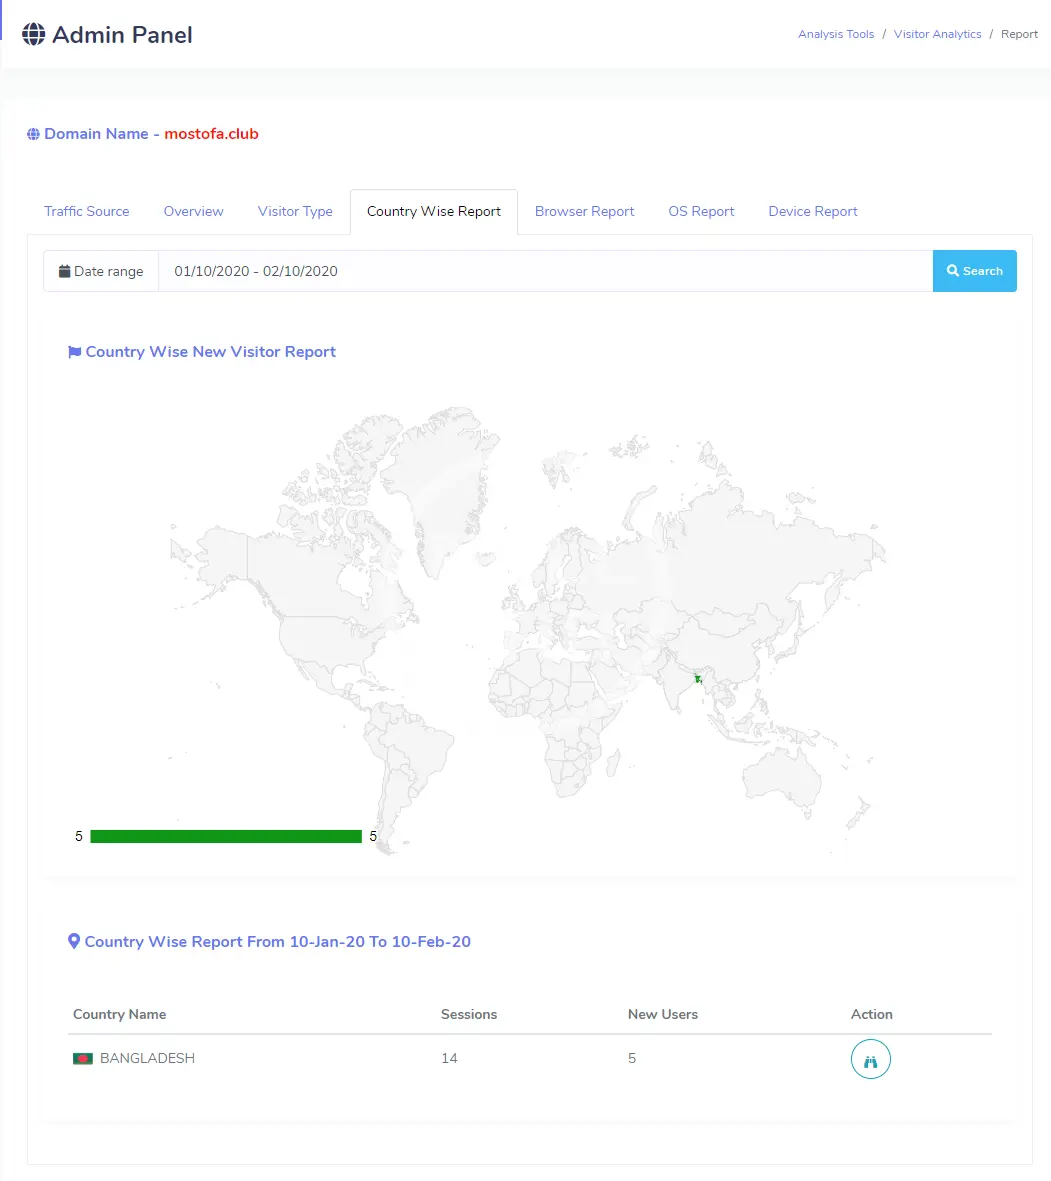Click the binoculars action icon for Bangladesh
1051x1181 pixels.
click(x=870, y=1060)
